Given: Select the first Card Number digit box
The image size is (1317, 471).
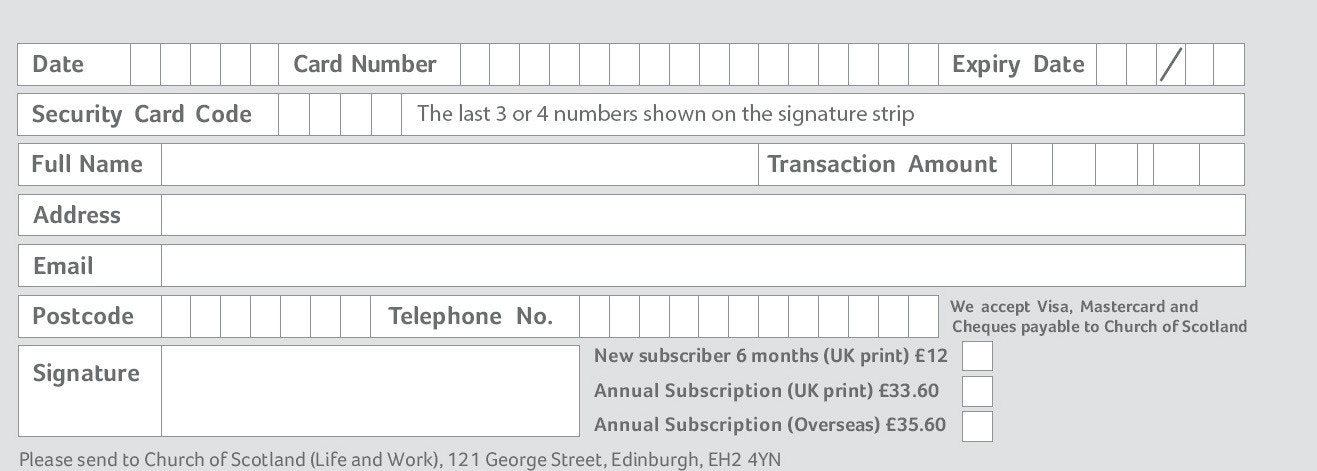Looking at the screenshot, I should tap(475, 64).
